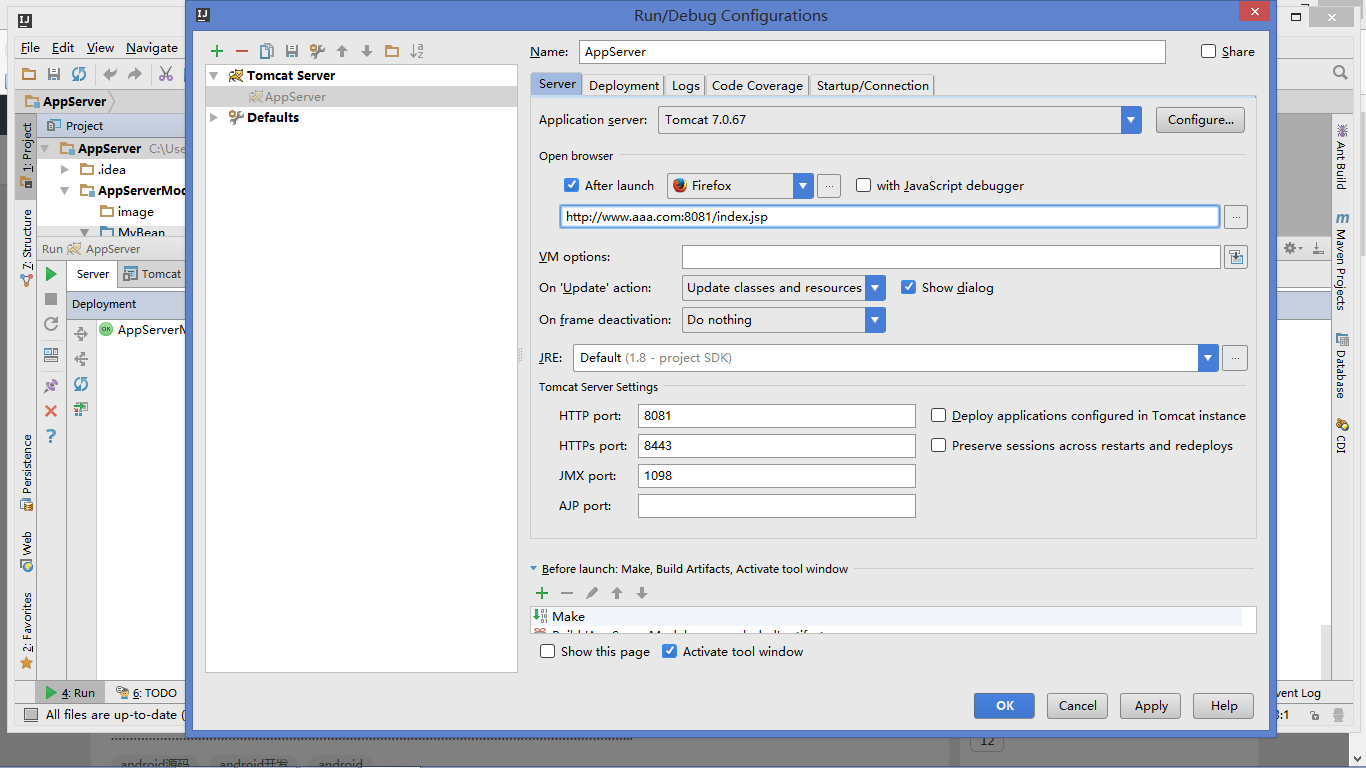Move the configuration up with the arrow above the tree
The height and width of the screenshot is (768, 1366).
[342, 51]
